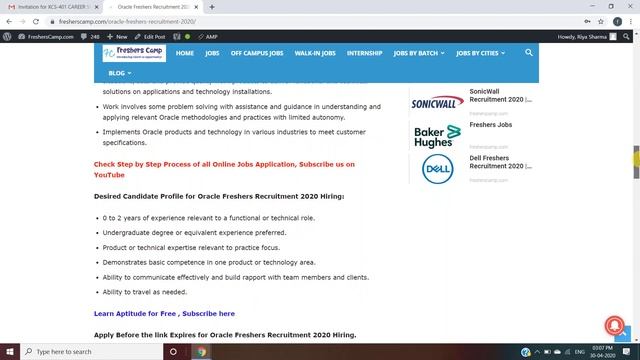Expand the Blog dropdown menu

coord(120,73)
